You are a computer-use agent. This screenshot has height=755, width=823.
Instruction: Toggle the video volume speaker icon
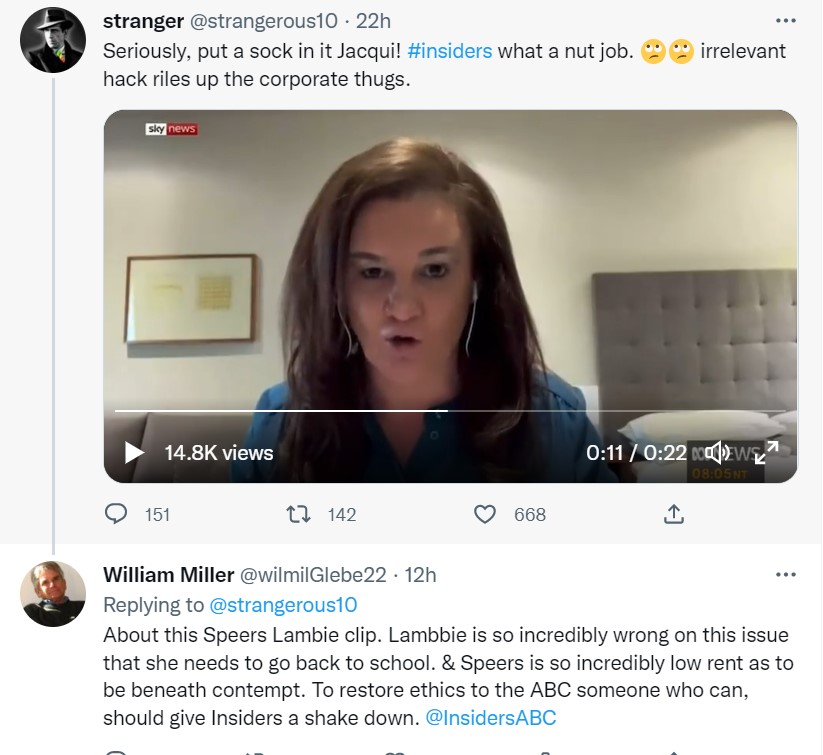[x=717, y=453]
